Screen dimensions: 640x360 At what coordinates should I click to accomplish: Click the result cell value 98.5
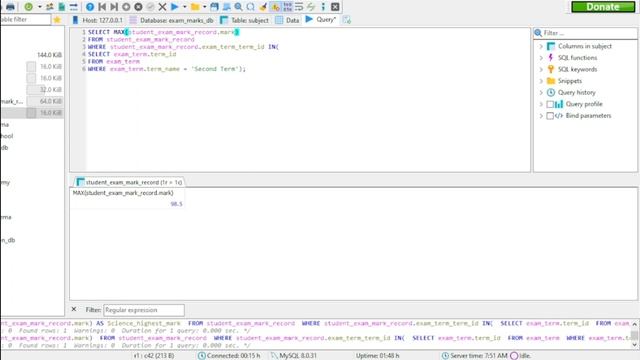click(x=176, y=204)
